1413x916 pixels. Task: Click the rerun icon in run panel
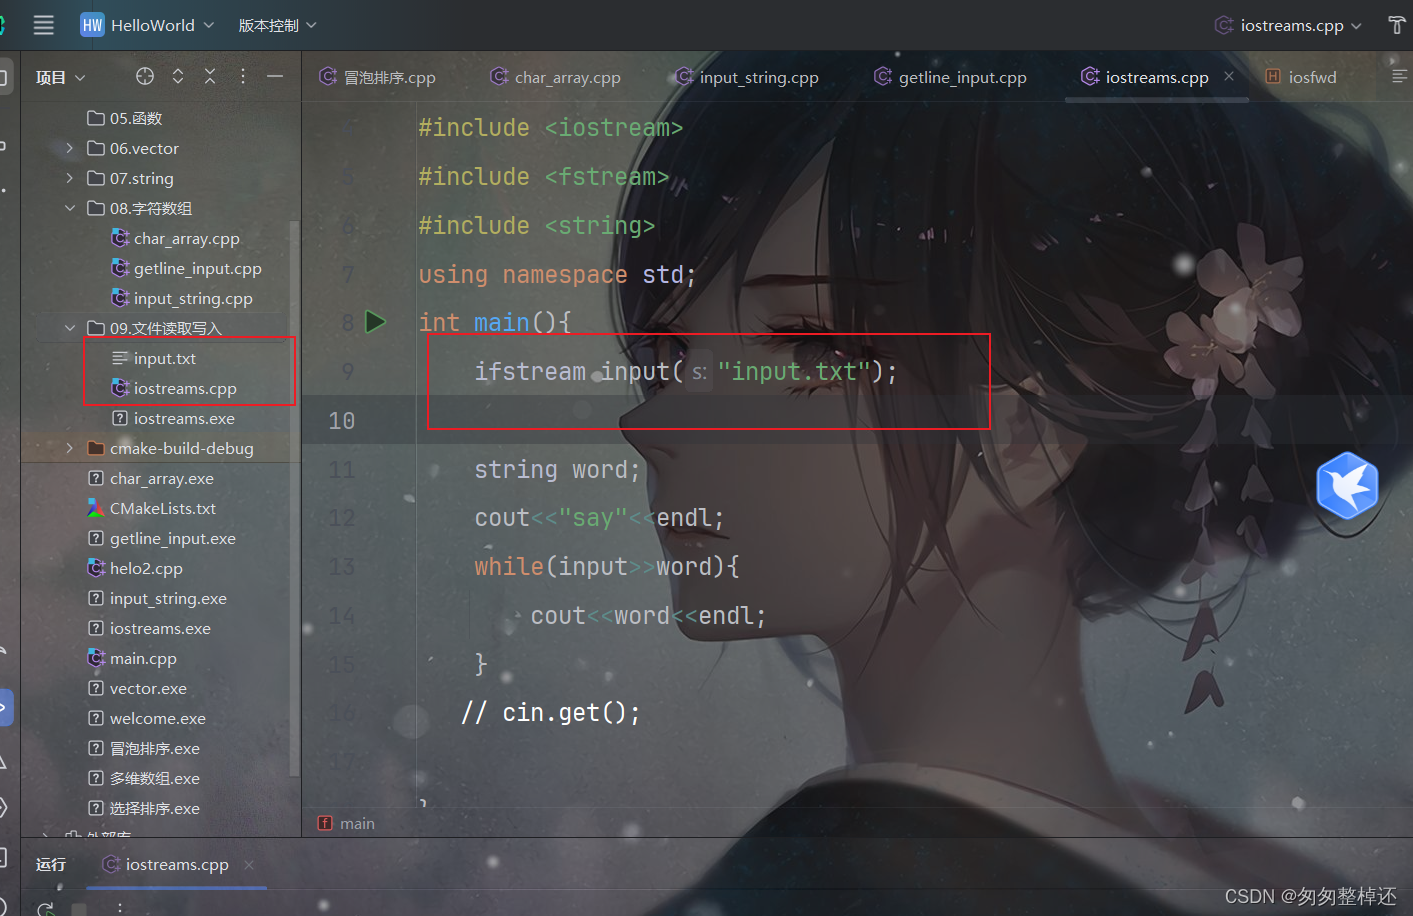point(46,908)
